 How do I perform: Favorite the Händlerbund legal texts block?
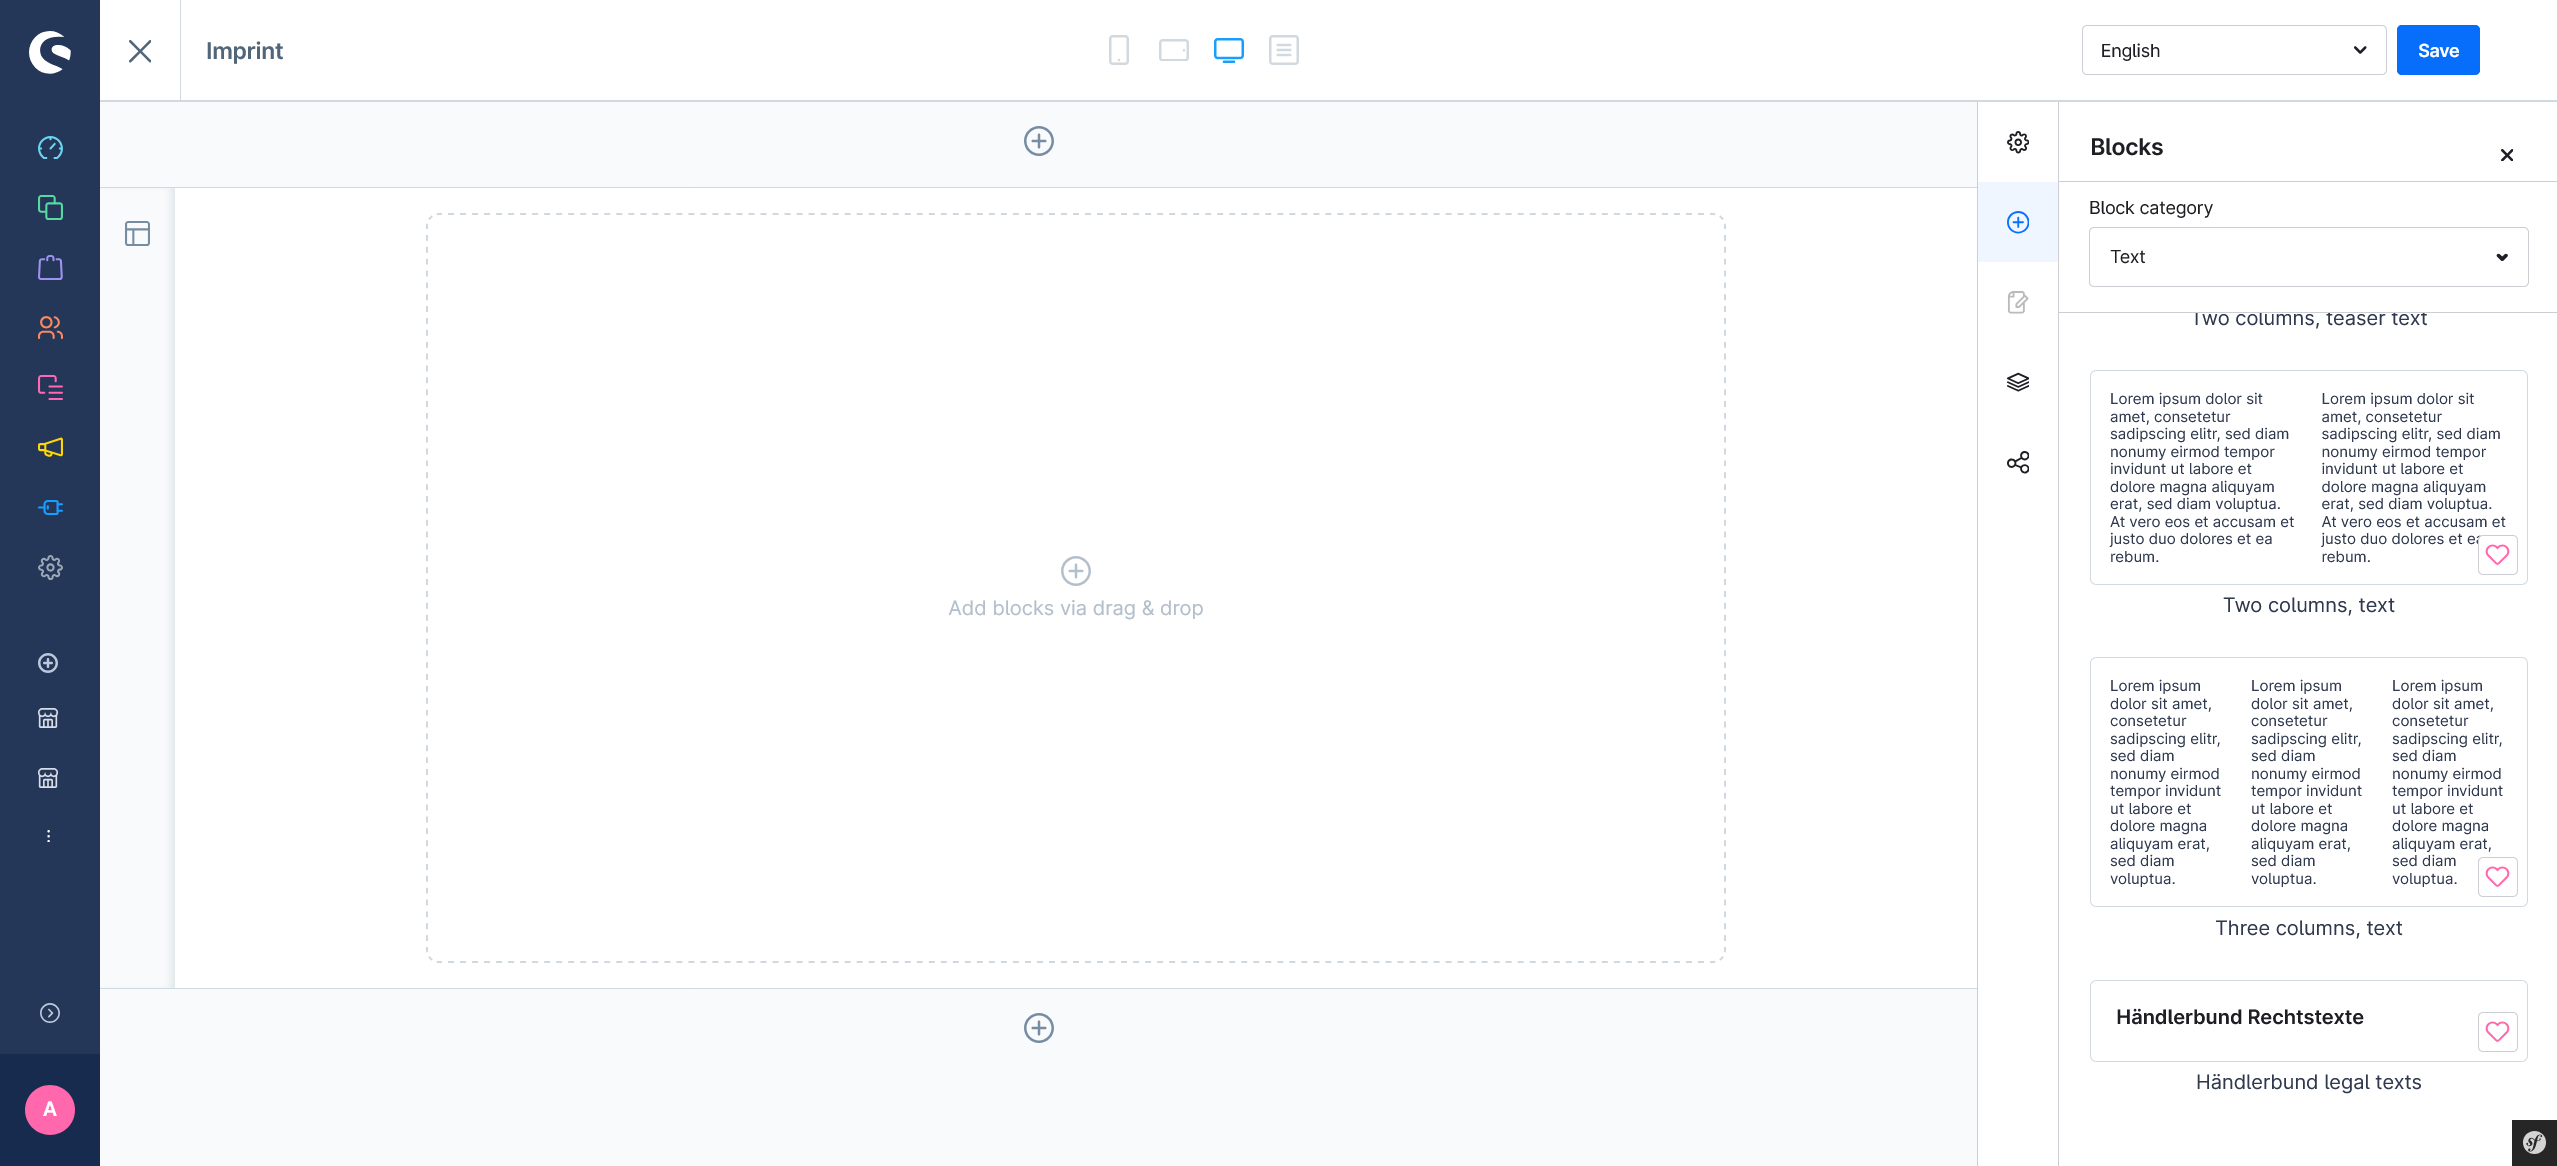coord(2497,1032)
